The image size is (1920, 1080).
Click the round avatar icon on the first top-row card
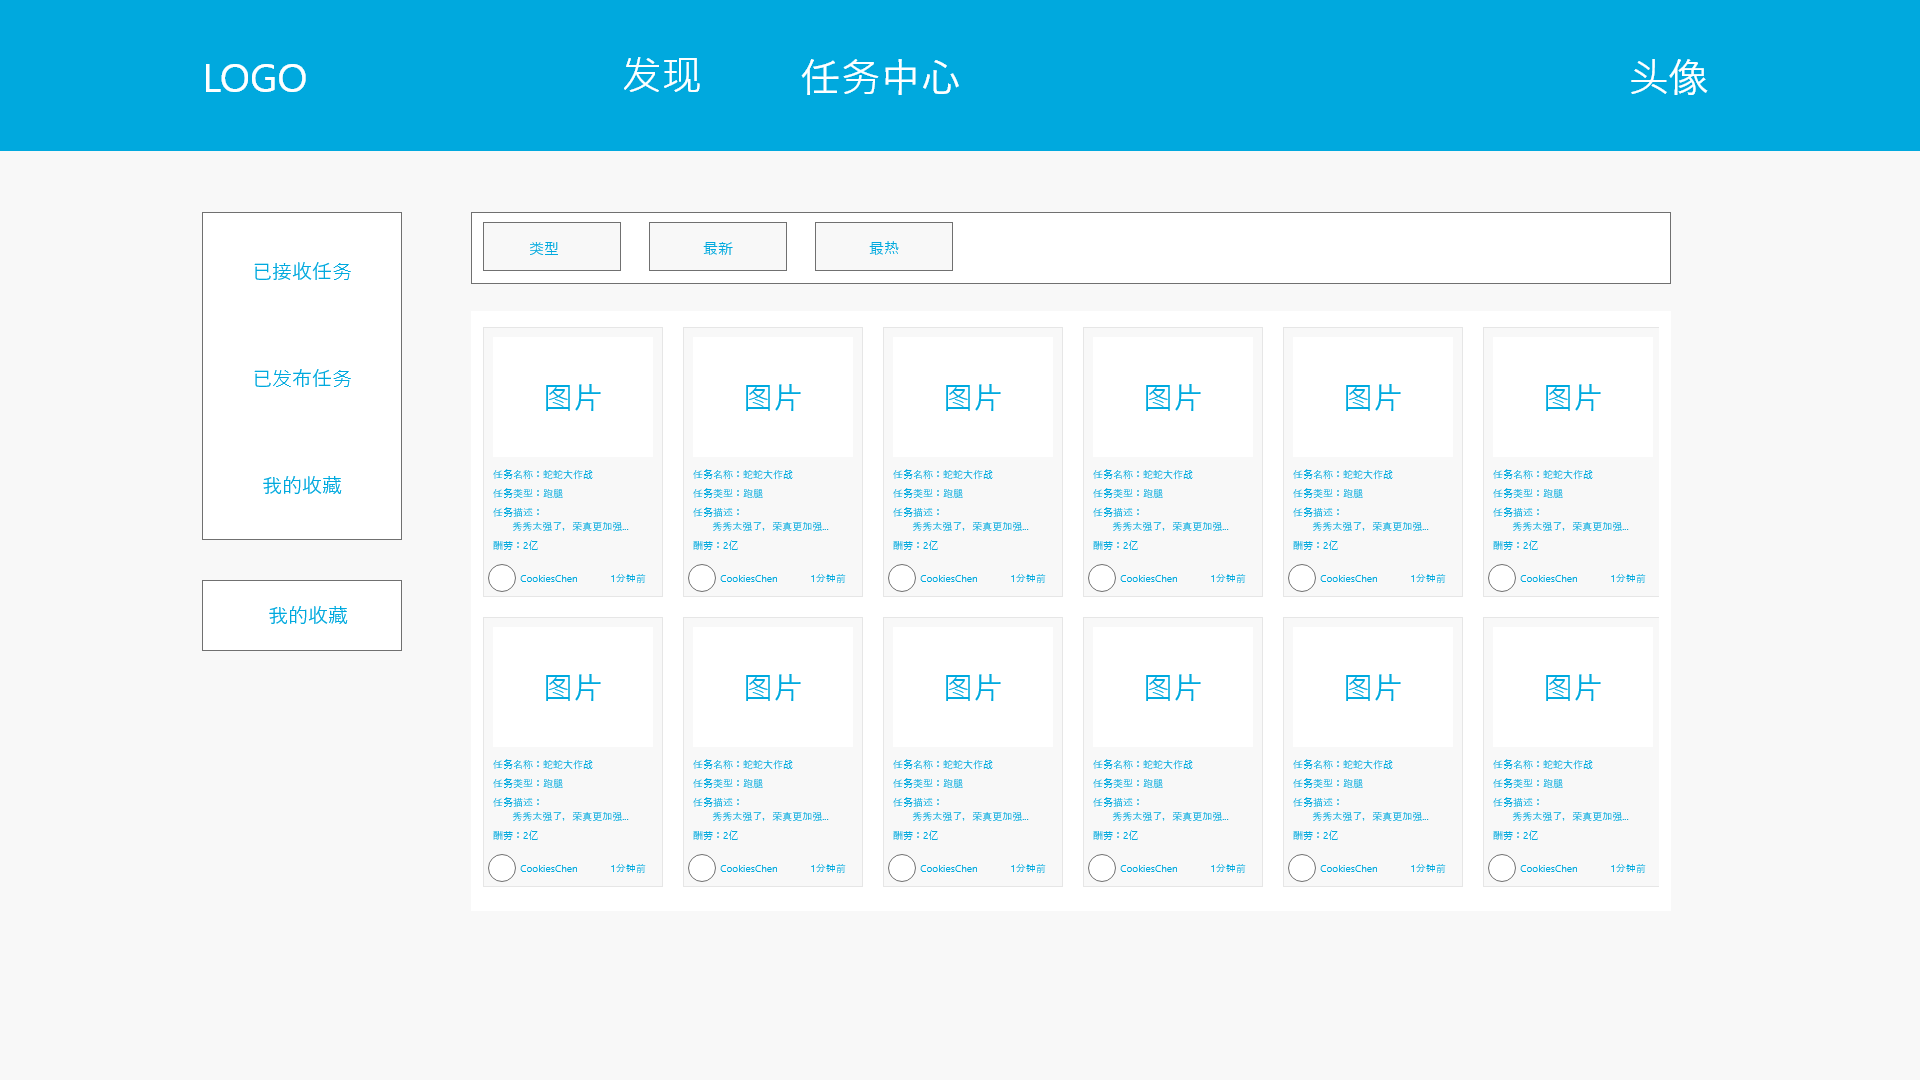502,578
